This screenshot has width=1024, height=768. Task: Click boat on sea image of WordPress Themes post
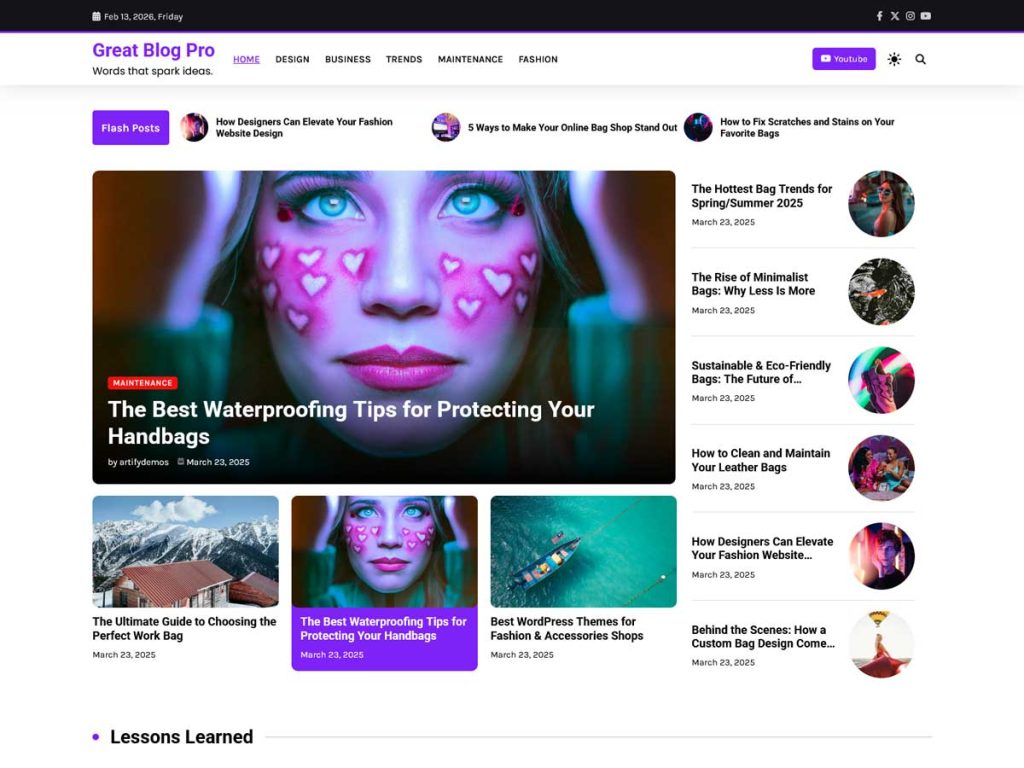[583, 552]
